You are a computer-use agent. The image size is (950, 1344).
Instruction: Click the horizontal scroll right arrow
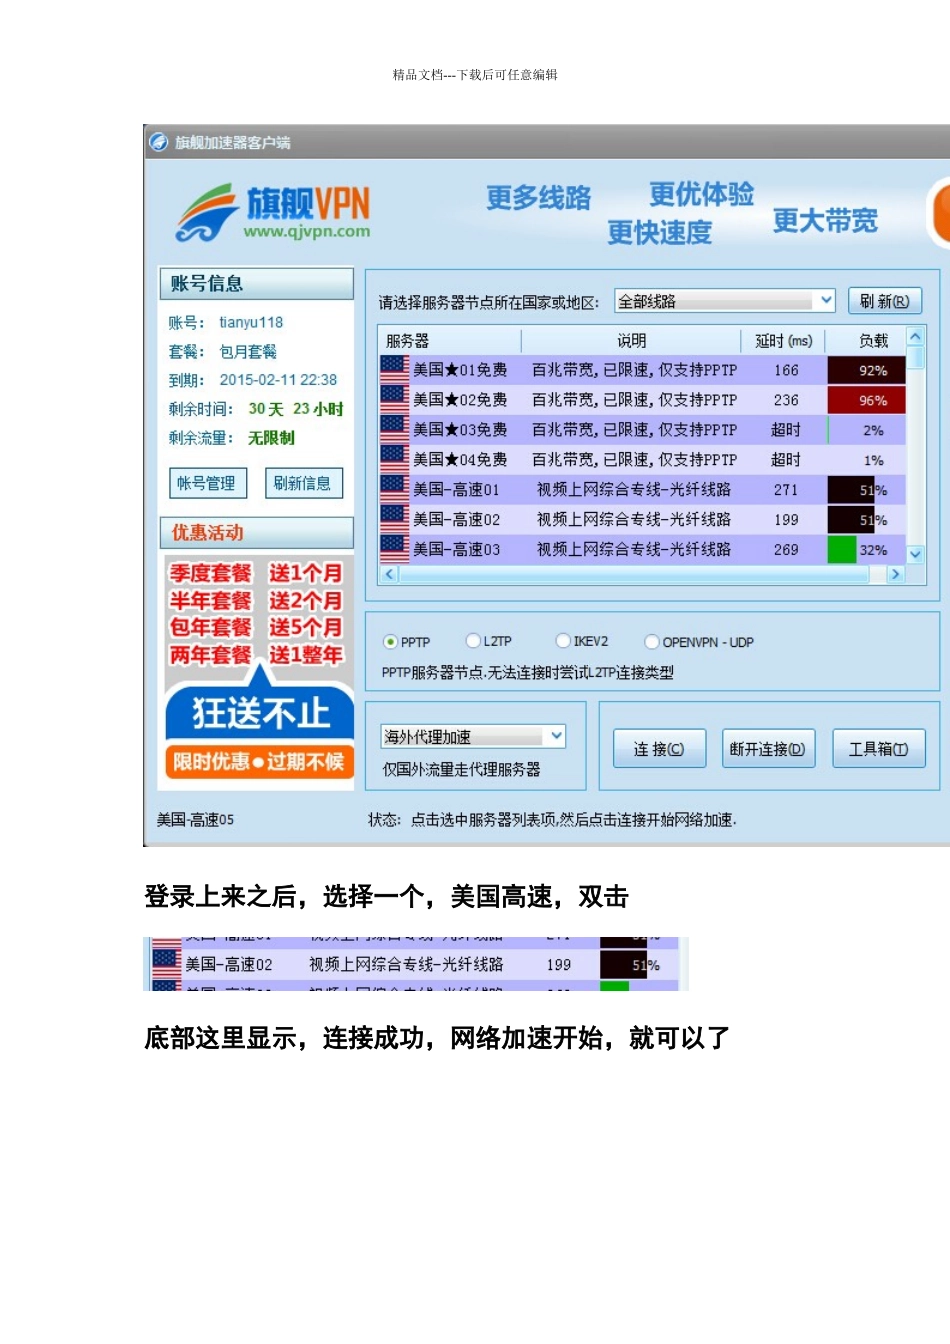[x=895, y=574]
